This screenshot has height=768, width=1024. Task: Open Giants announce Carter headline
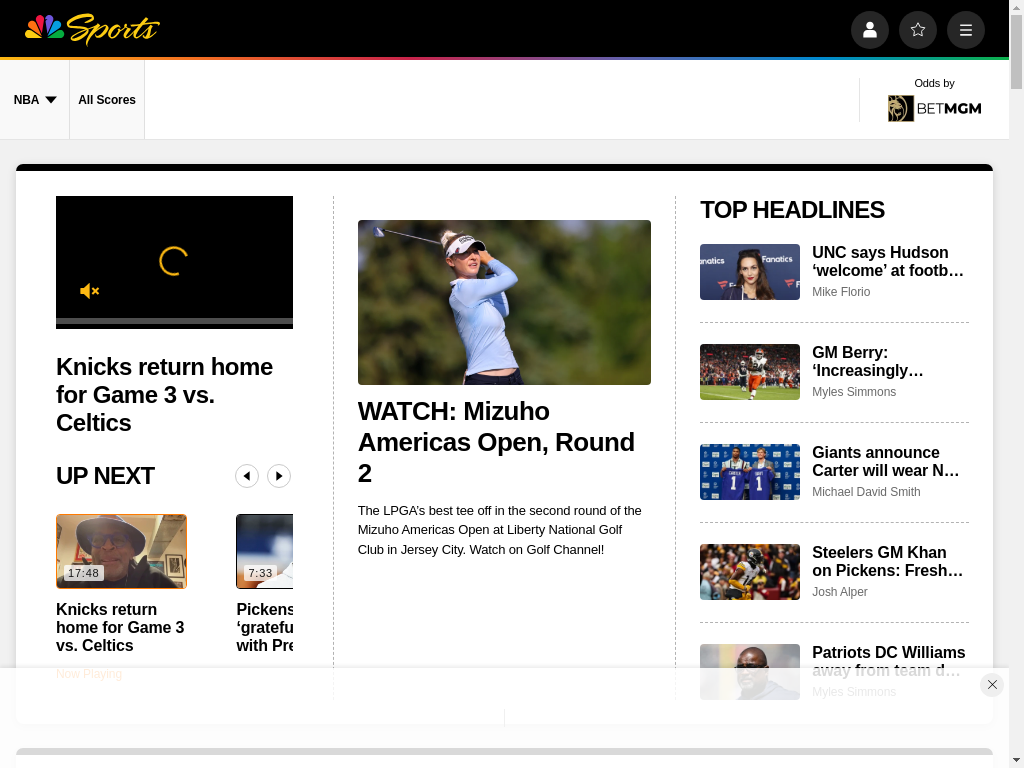tap(886, 461)
